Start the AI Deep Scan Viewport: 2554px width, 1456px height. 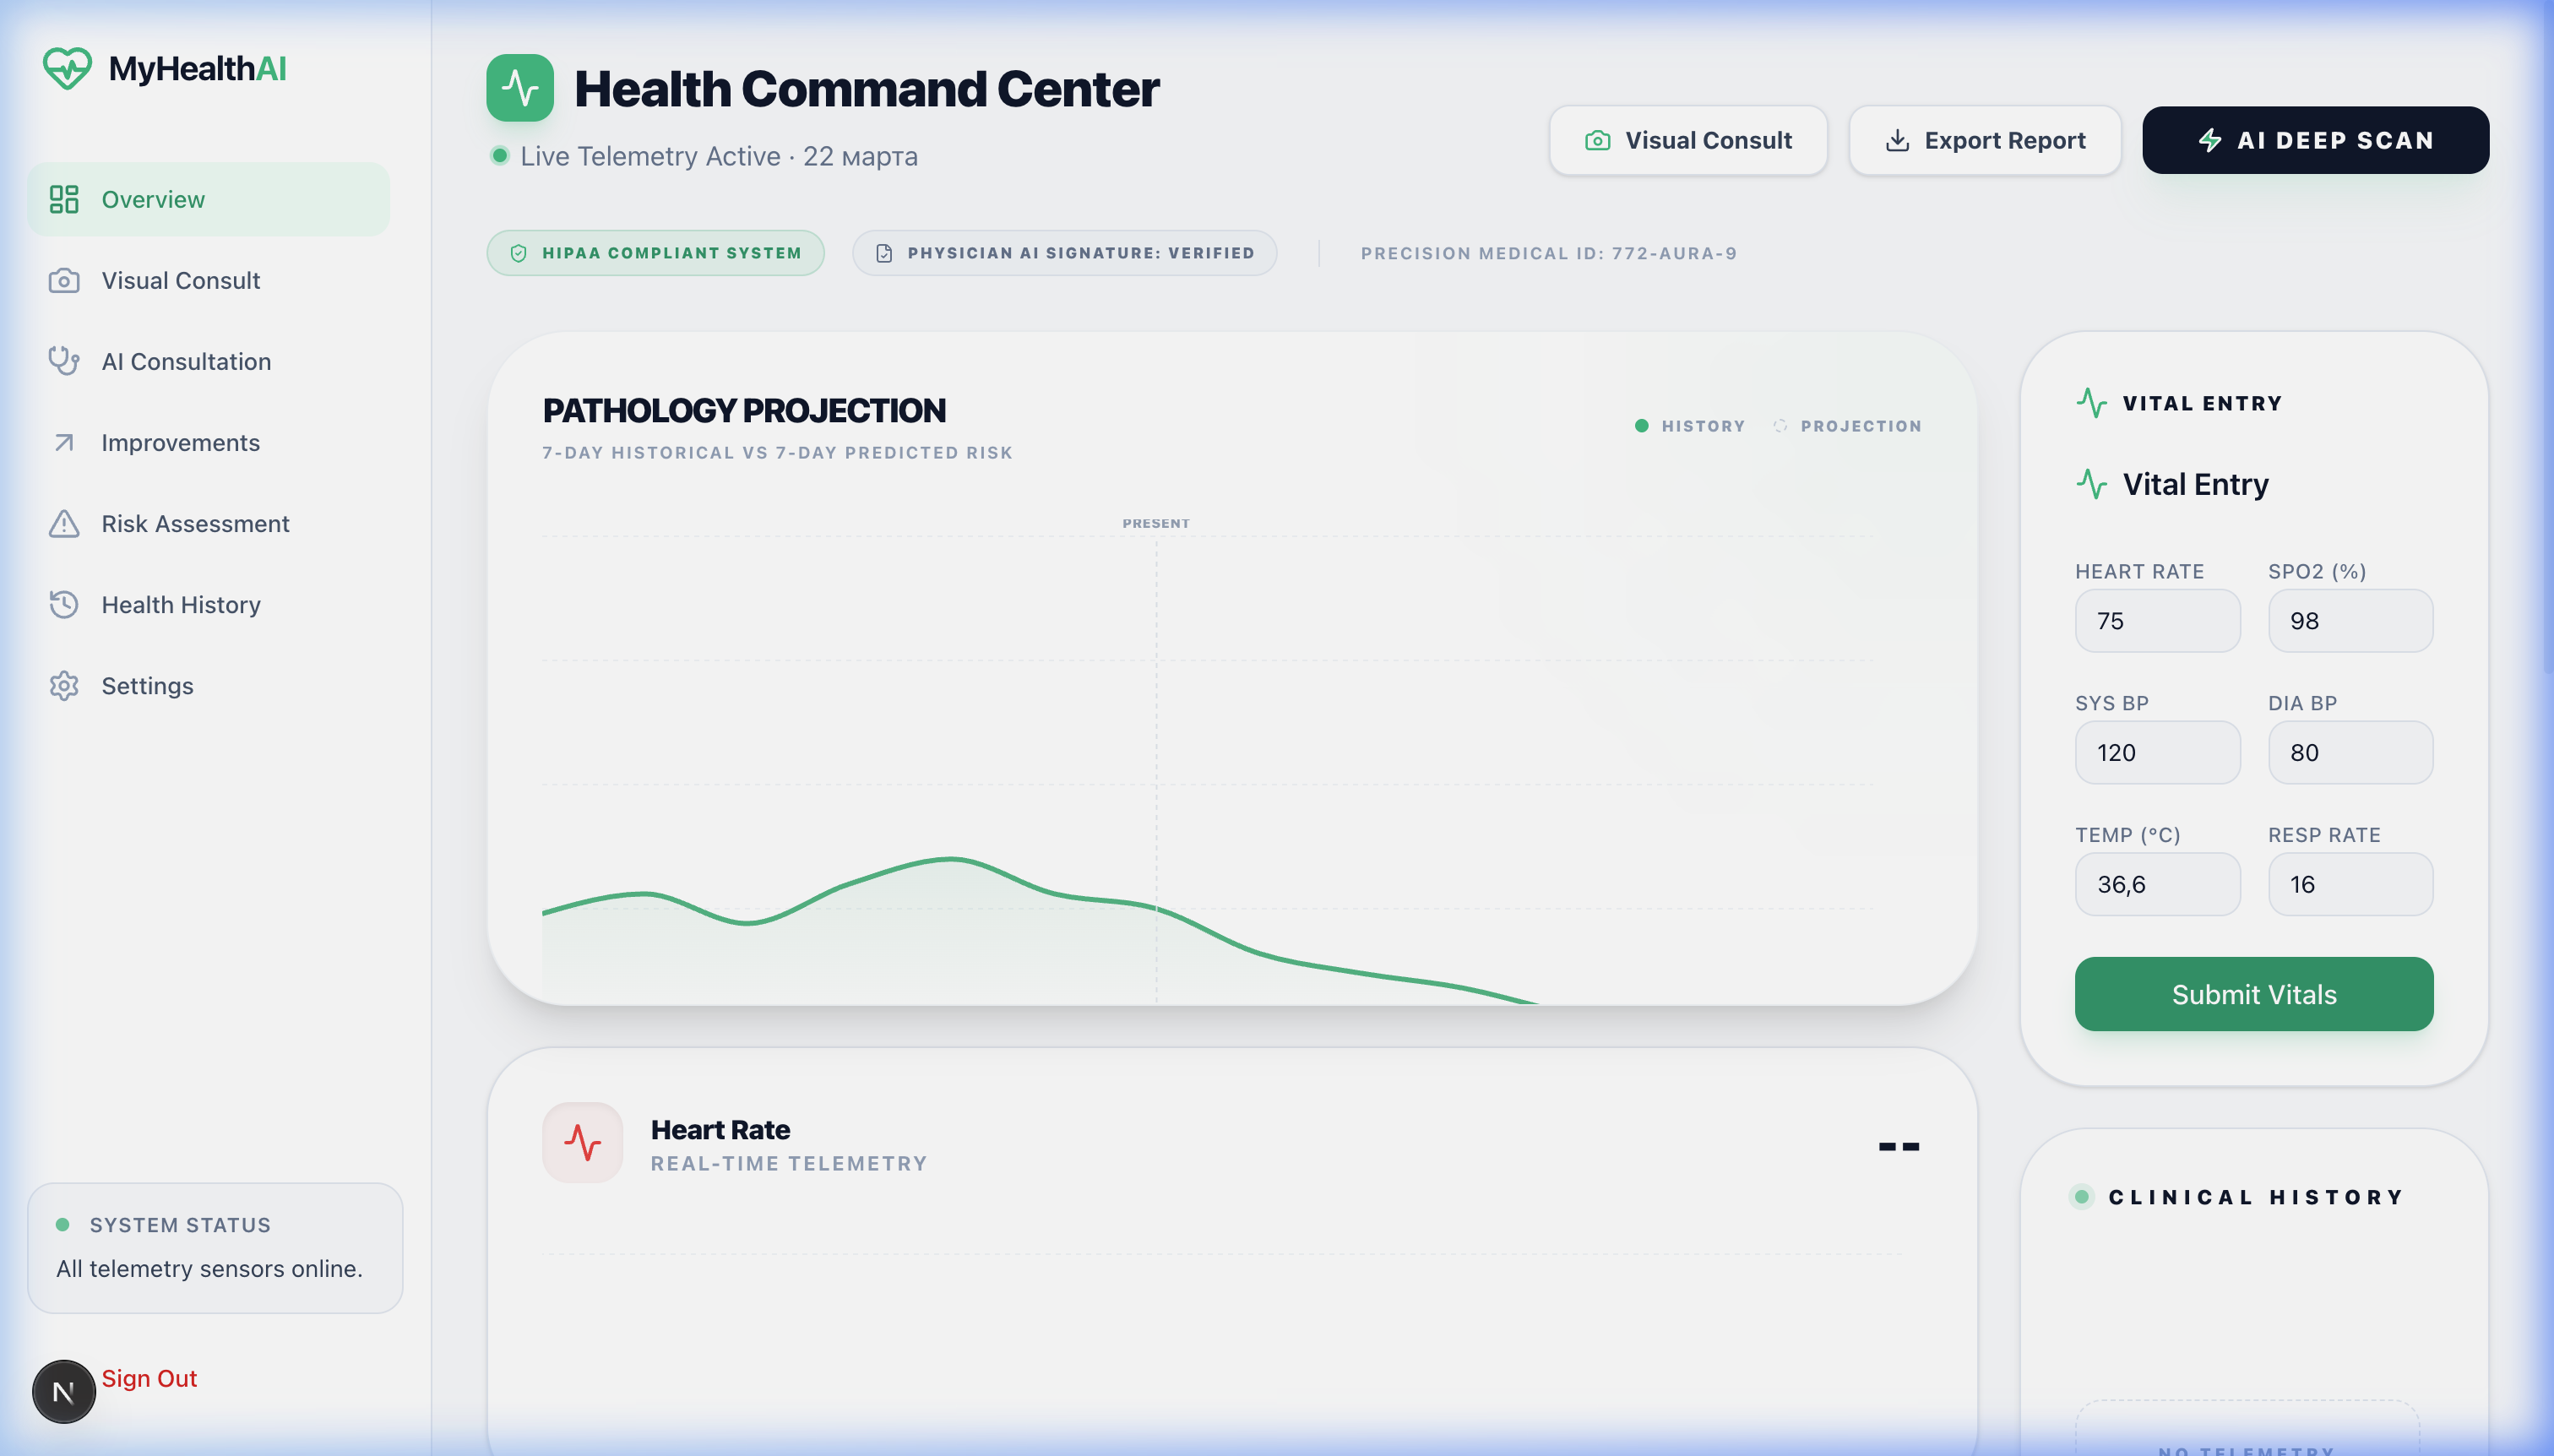coord(2315,140)
